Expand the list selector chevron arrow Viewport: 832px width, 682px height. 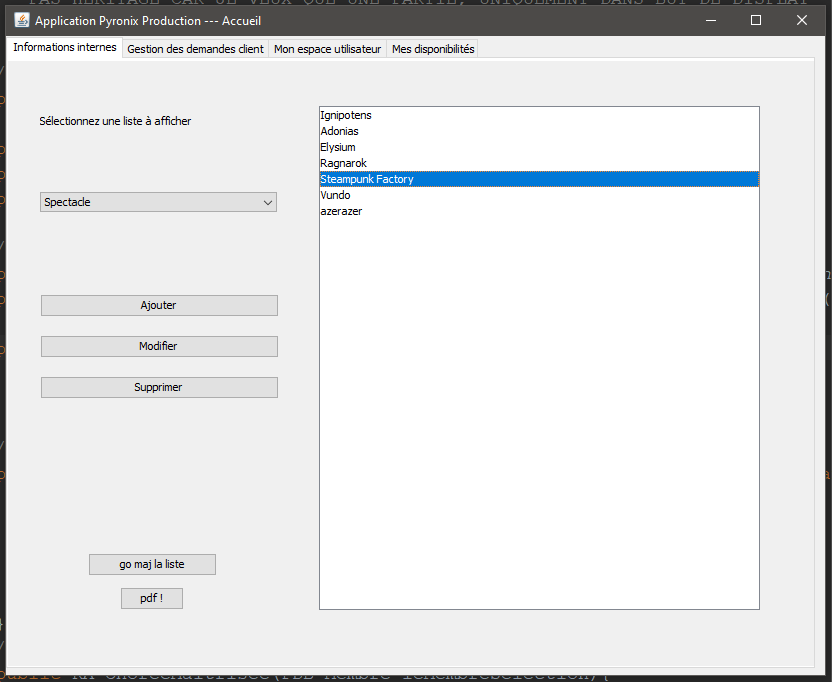[x=267, y=202]
